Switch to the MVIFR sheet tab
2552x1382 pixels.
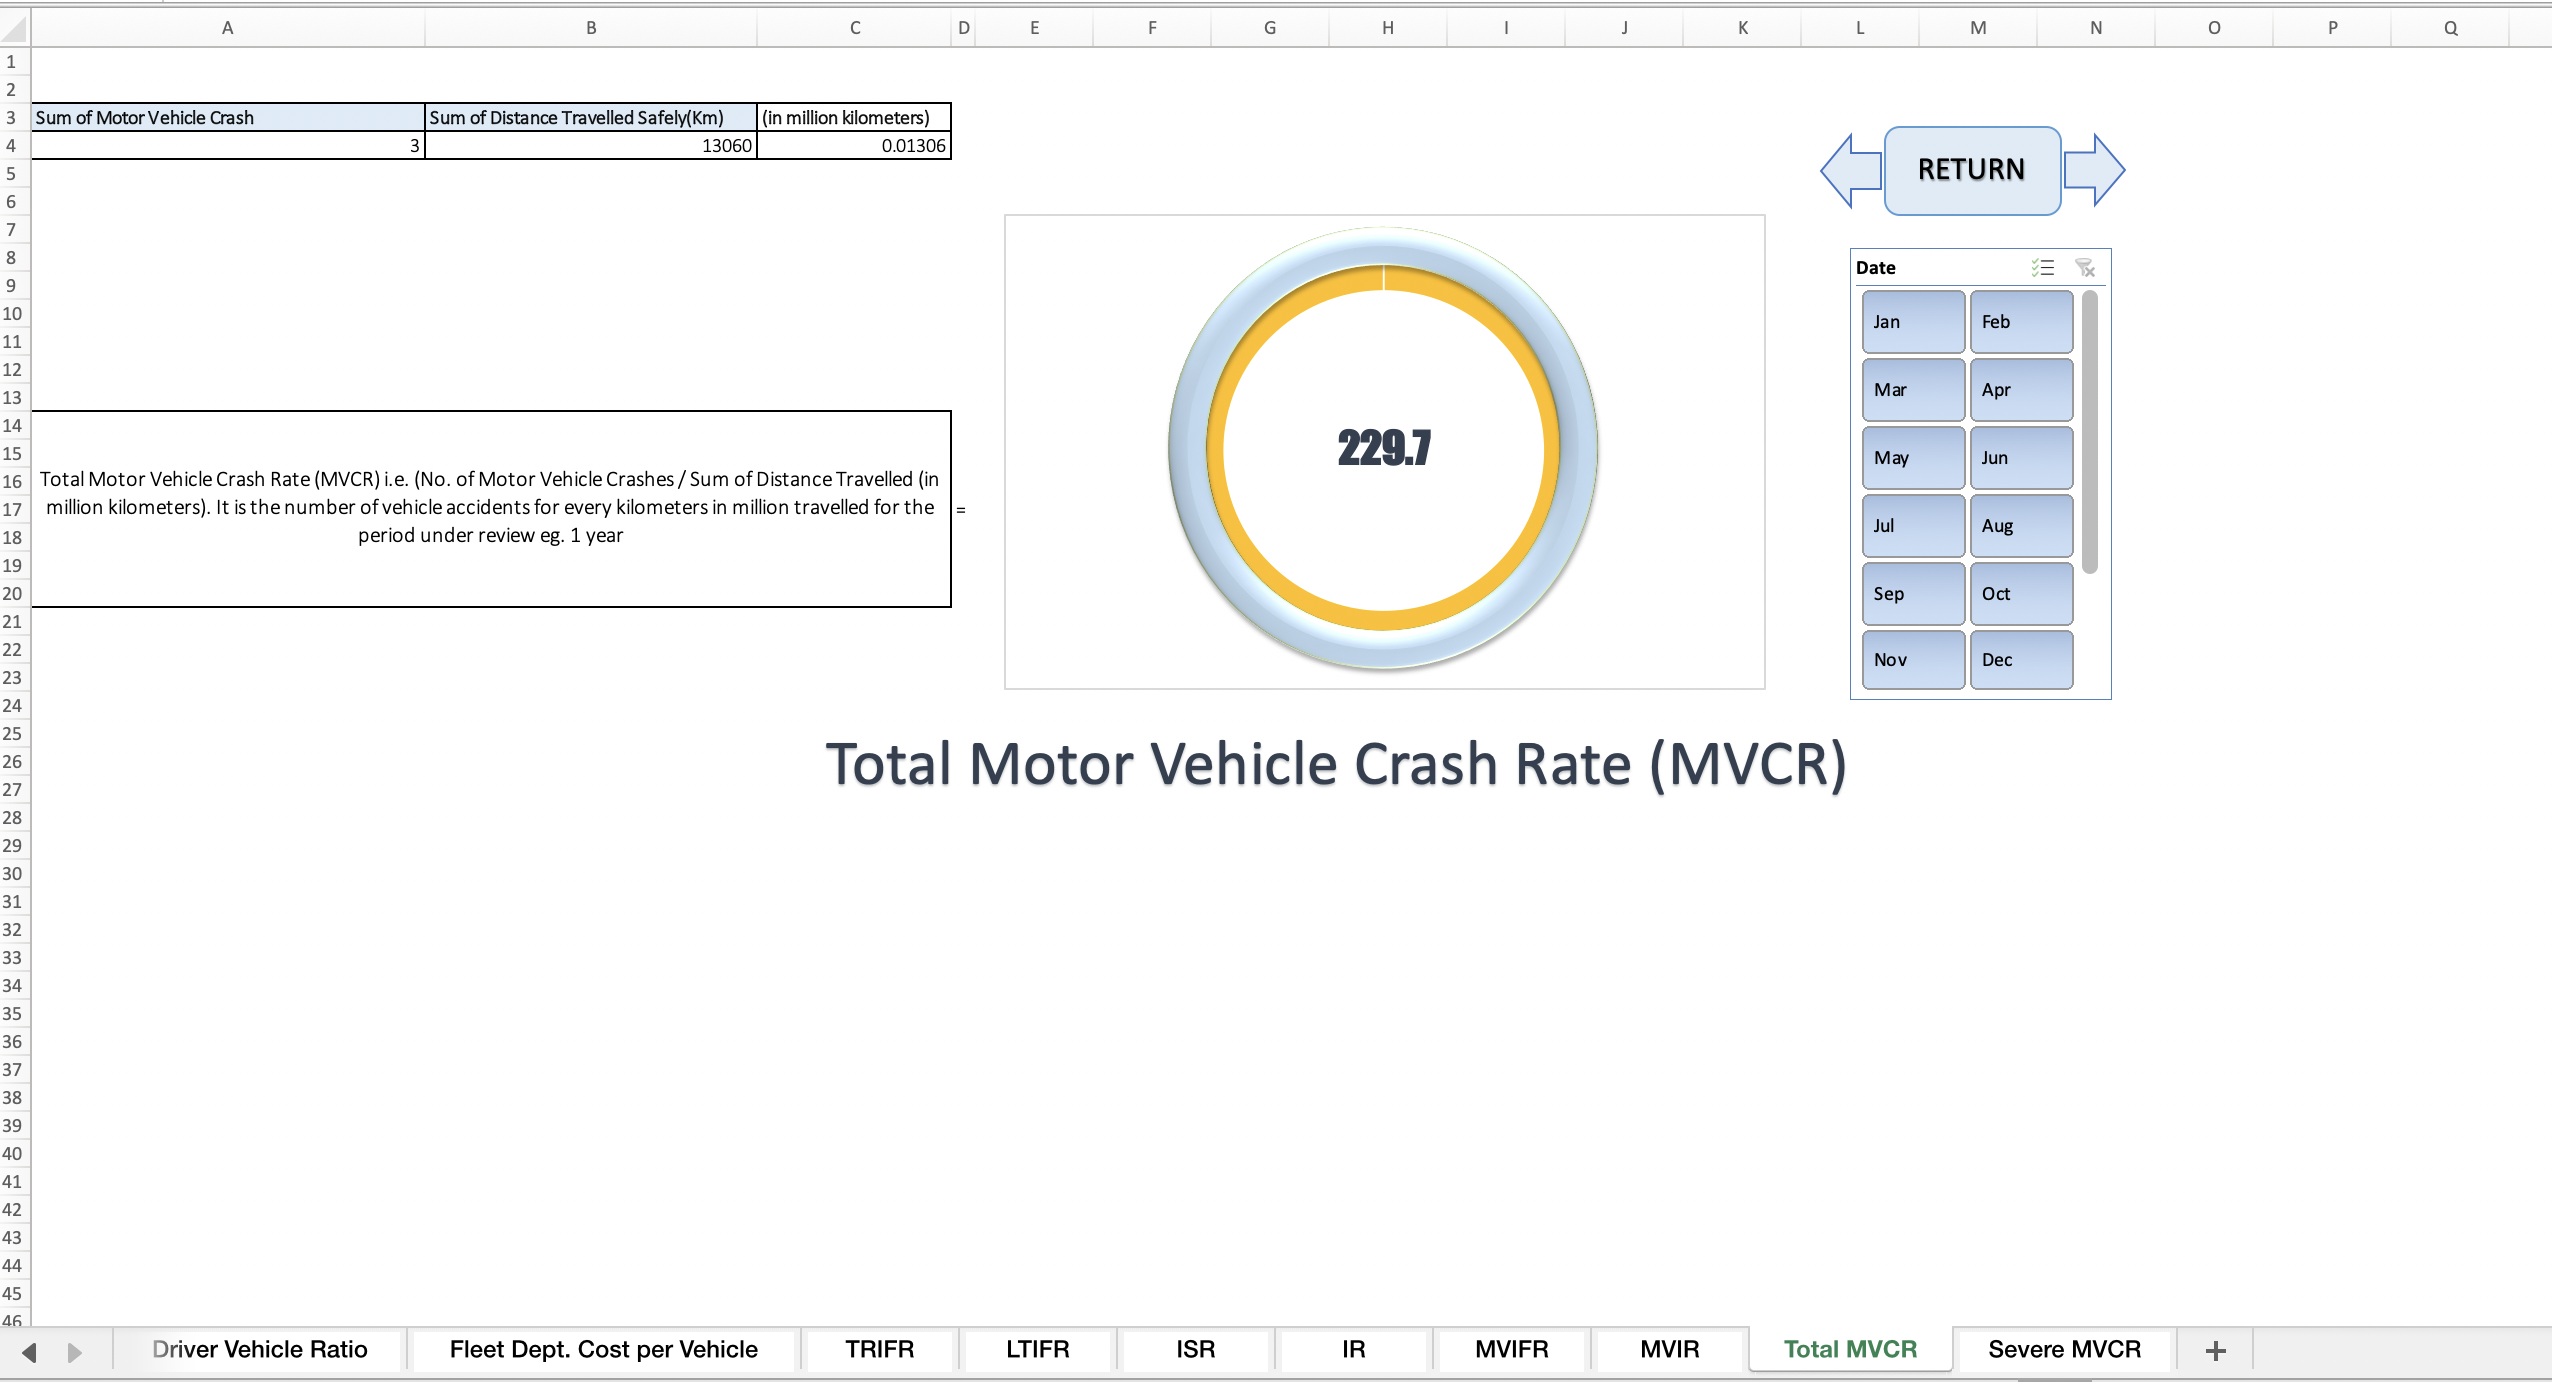1512,1350
